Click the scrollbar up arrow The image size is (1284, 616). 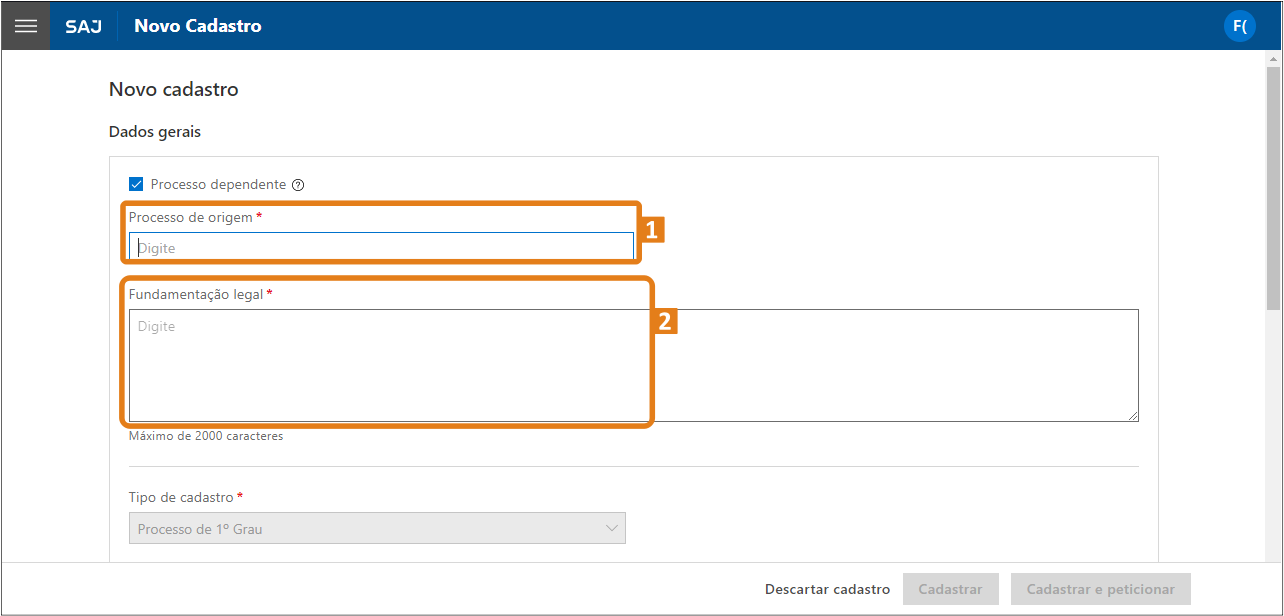[1273, 60]
